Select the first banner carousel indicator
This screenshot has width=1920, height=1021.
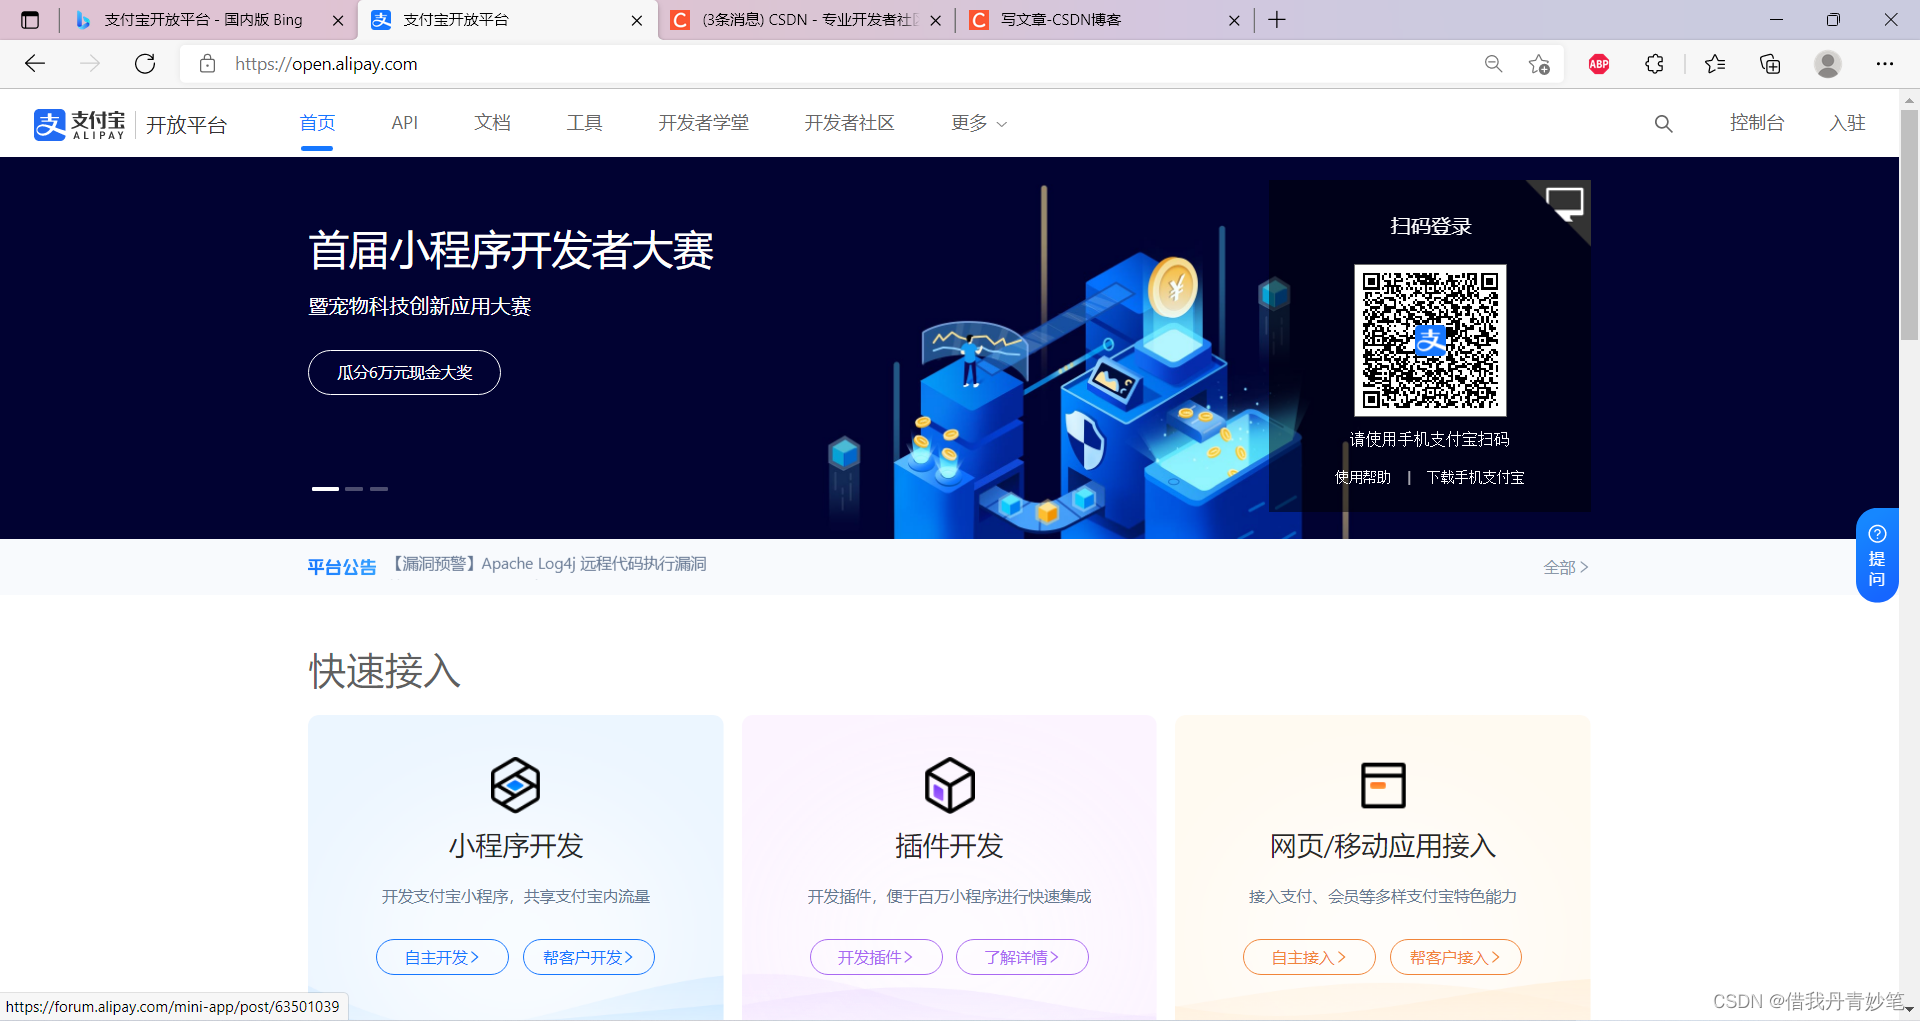[x=325, y=489]
